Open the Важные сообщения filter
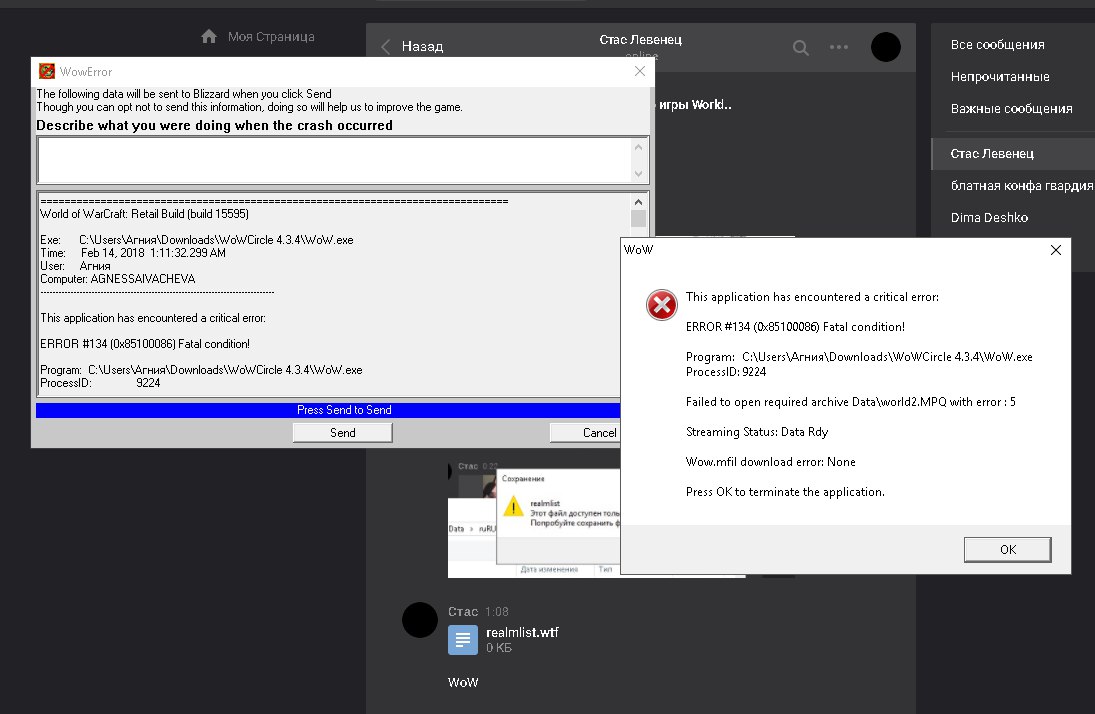This screenshot has height=714, width=1095. click(x=1011, y=109)
